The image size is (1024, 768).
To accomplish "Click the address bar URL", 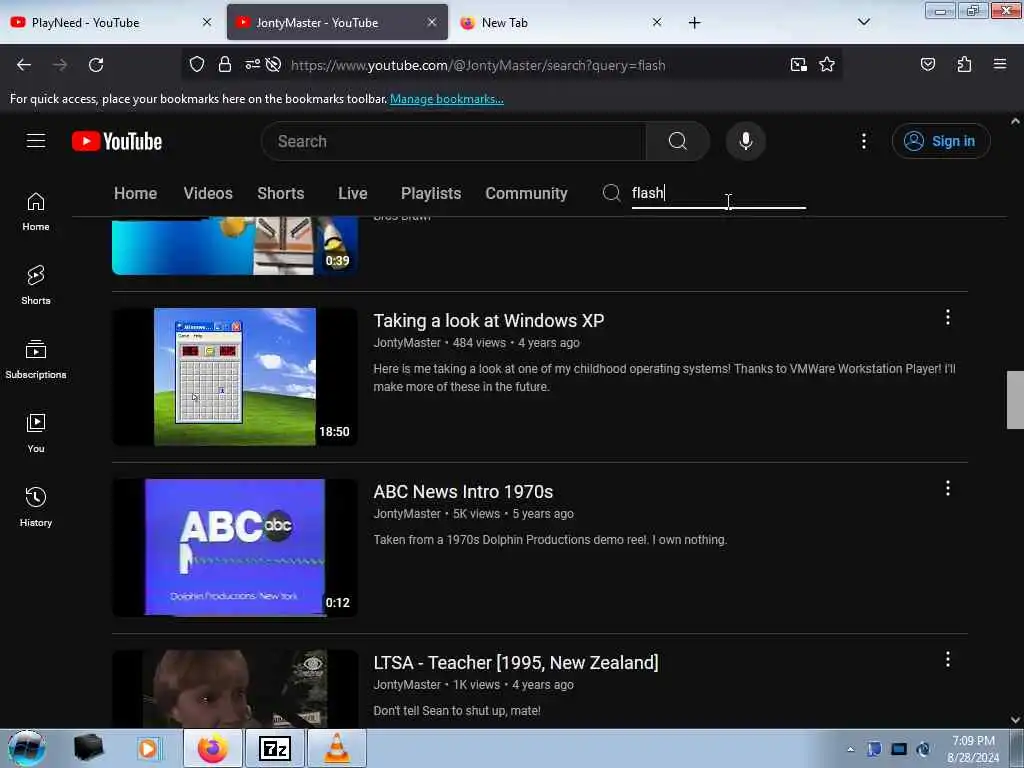I will (x=478, y=65).
